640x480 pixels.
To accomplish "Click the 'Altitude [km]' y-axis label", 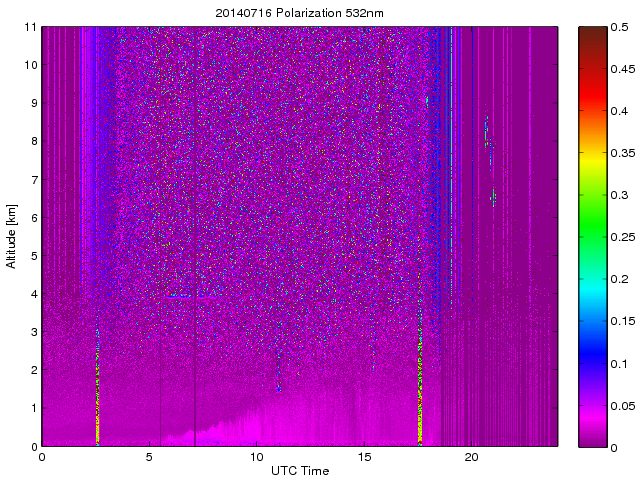I will click(x=12, y=236).
